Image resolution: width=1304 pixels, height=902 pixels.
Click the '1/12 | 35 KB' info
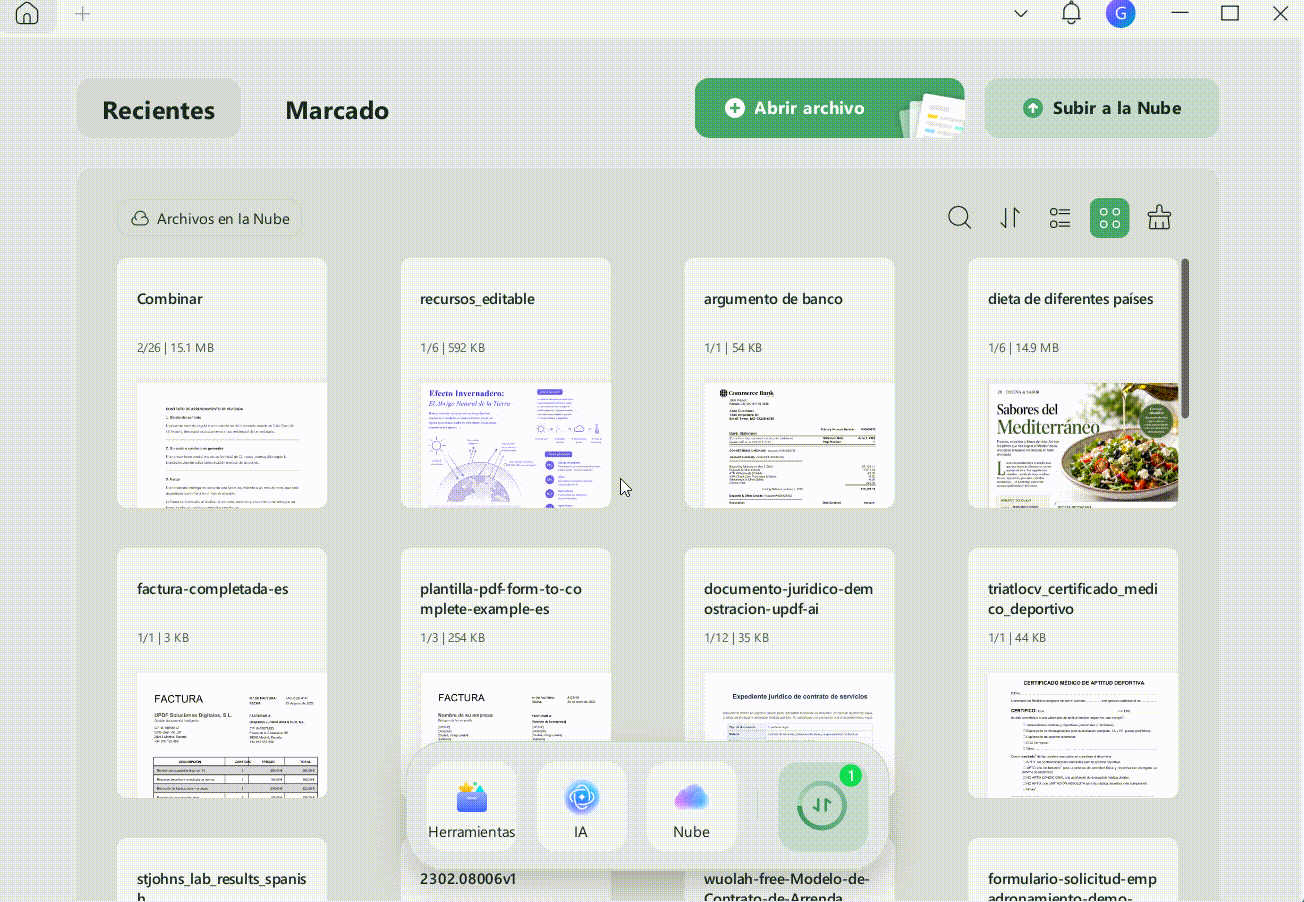coord(736,638)
